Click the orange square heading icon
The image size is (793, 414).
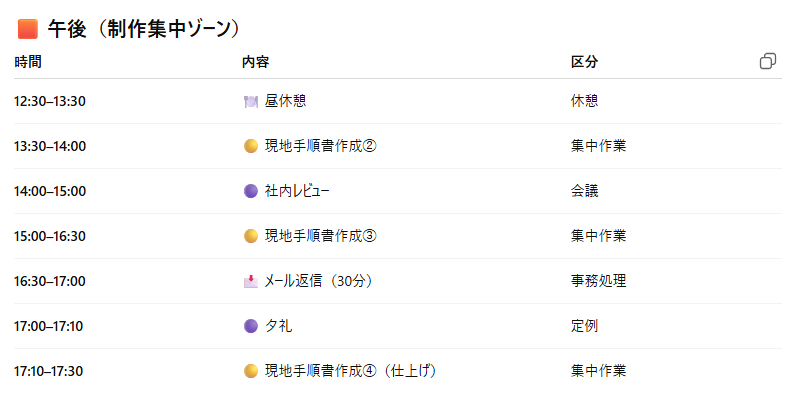coord(28,29)
